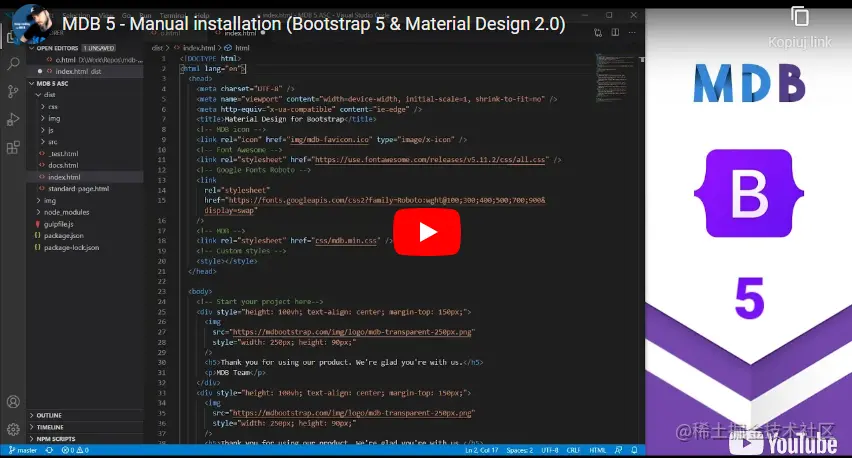
Task: Click the css/mdb.min.css href
Action: click(347, 241)
